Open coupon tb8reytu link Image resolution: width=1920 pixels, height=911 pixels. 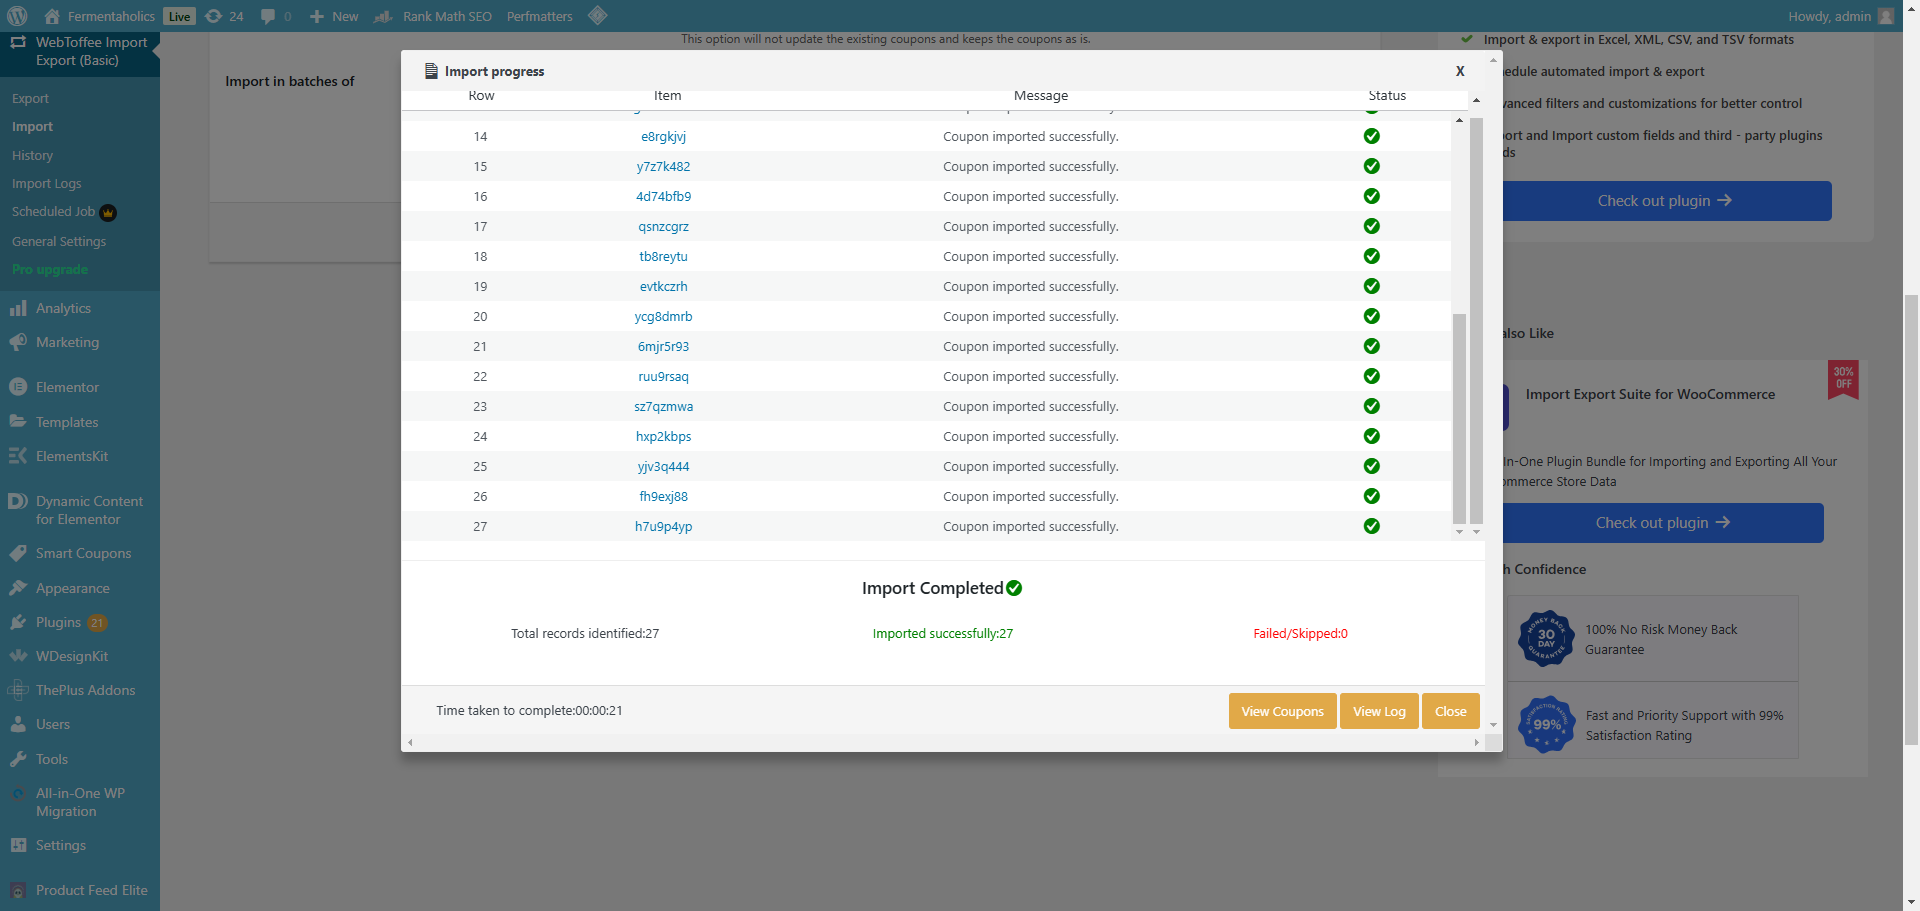(x=663, y=256)
